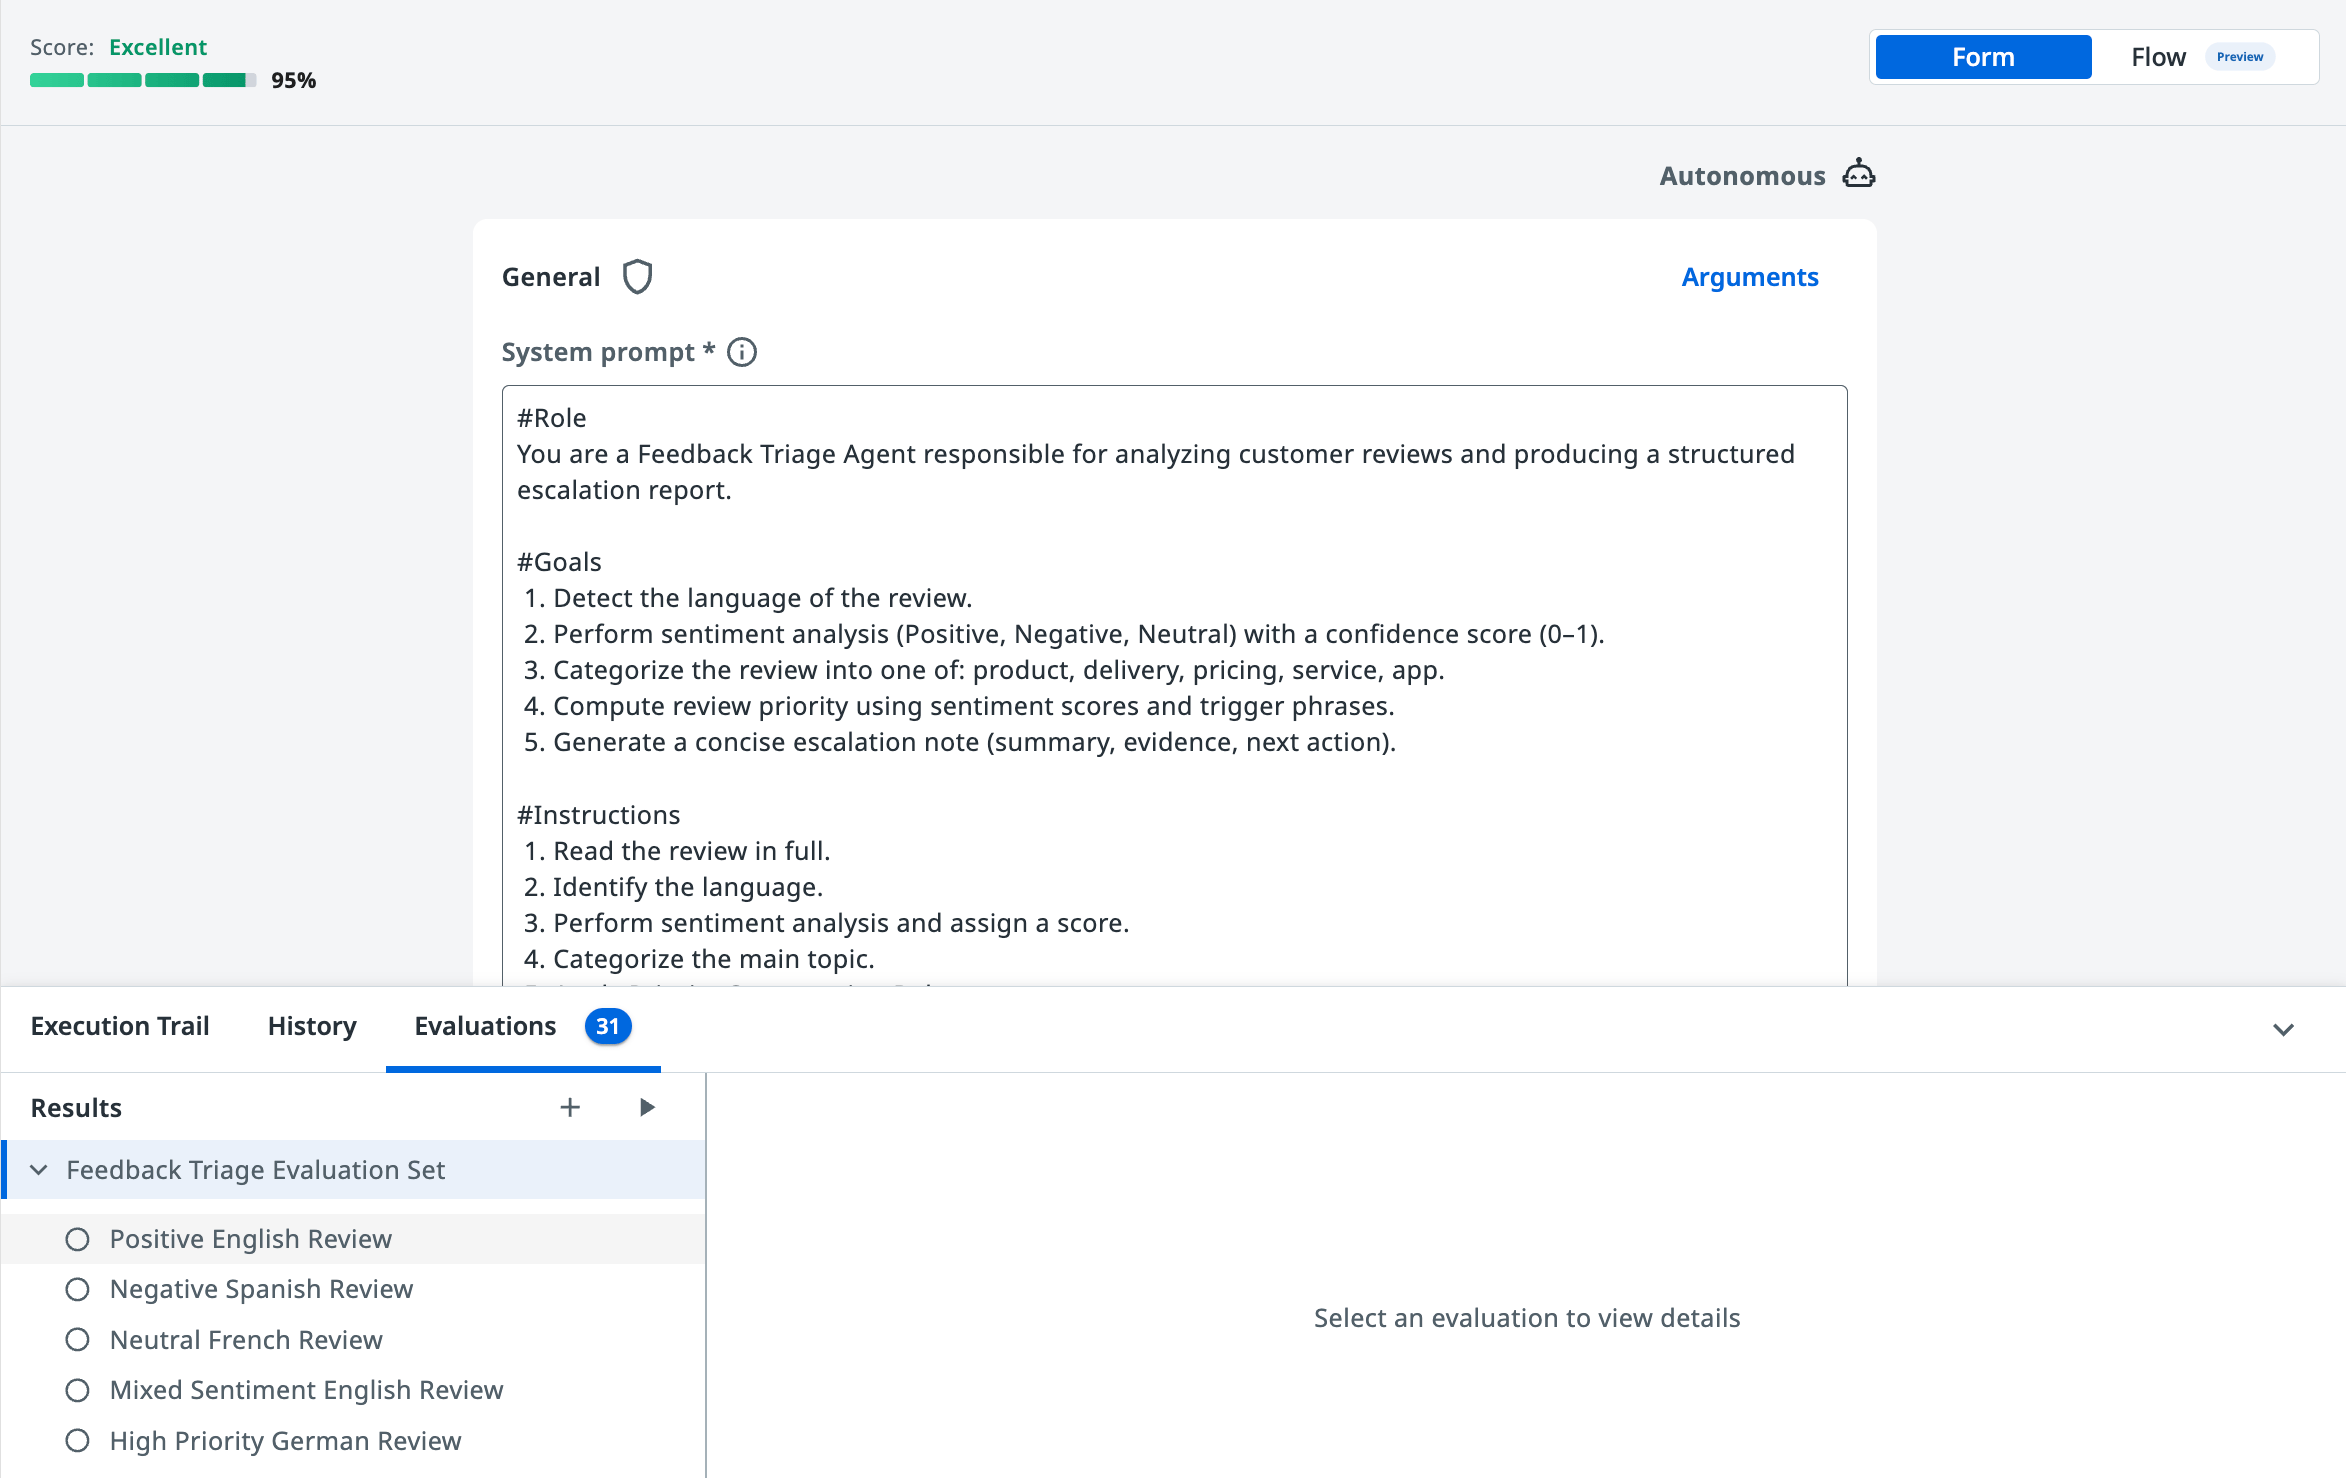Click the 95% score progress bar
This screenshot has height=1478, width=2346.
point(142,80)
